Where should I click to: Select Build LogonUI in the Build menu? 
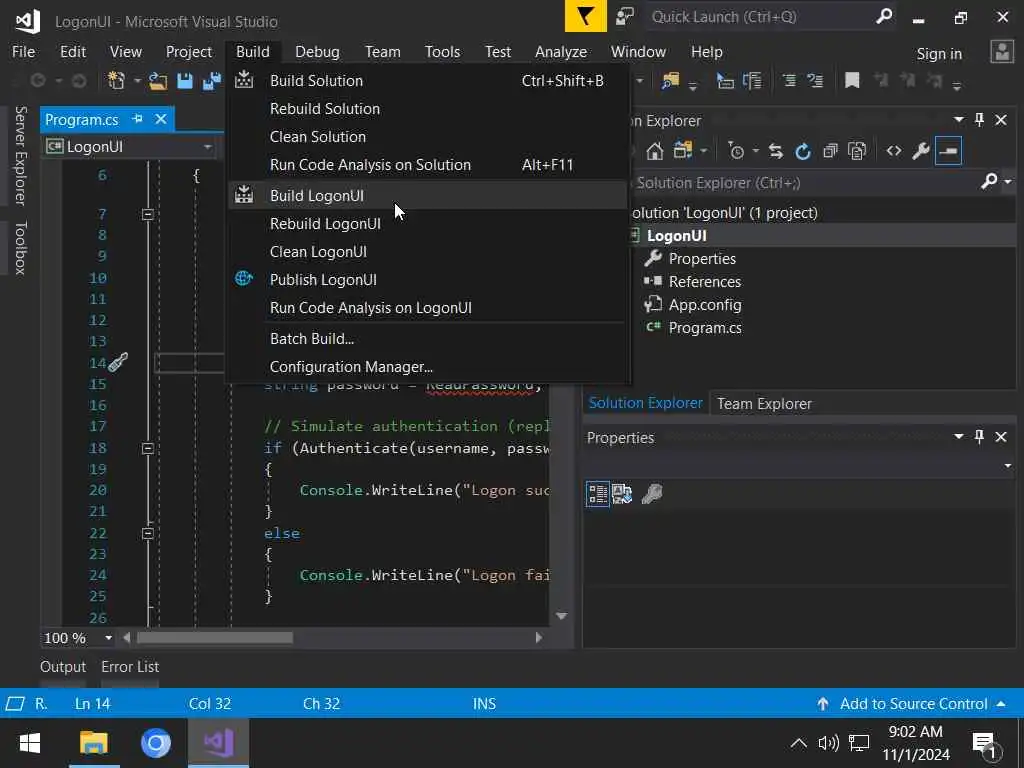click(x=428, y=196)
